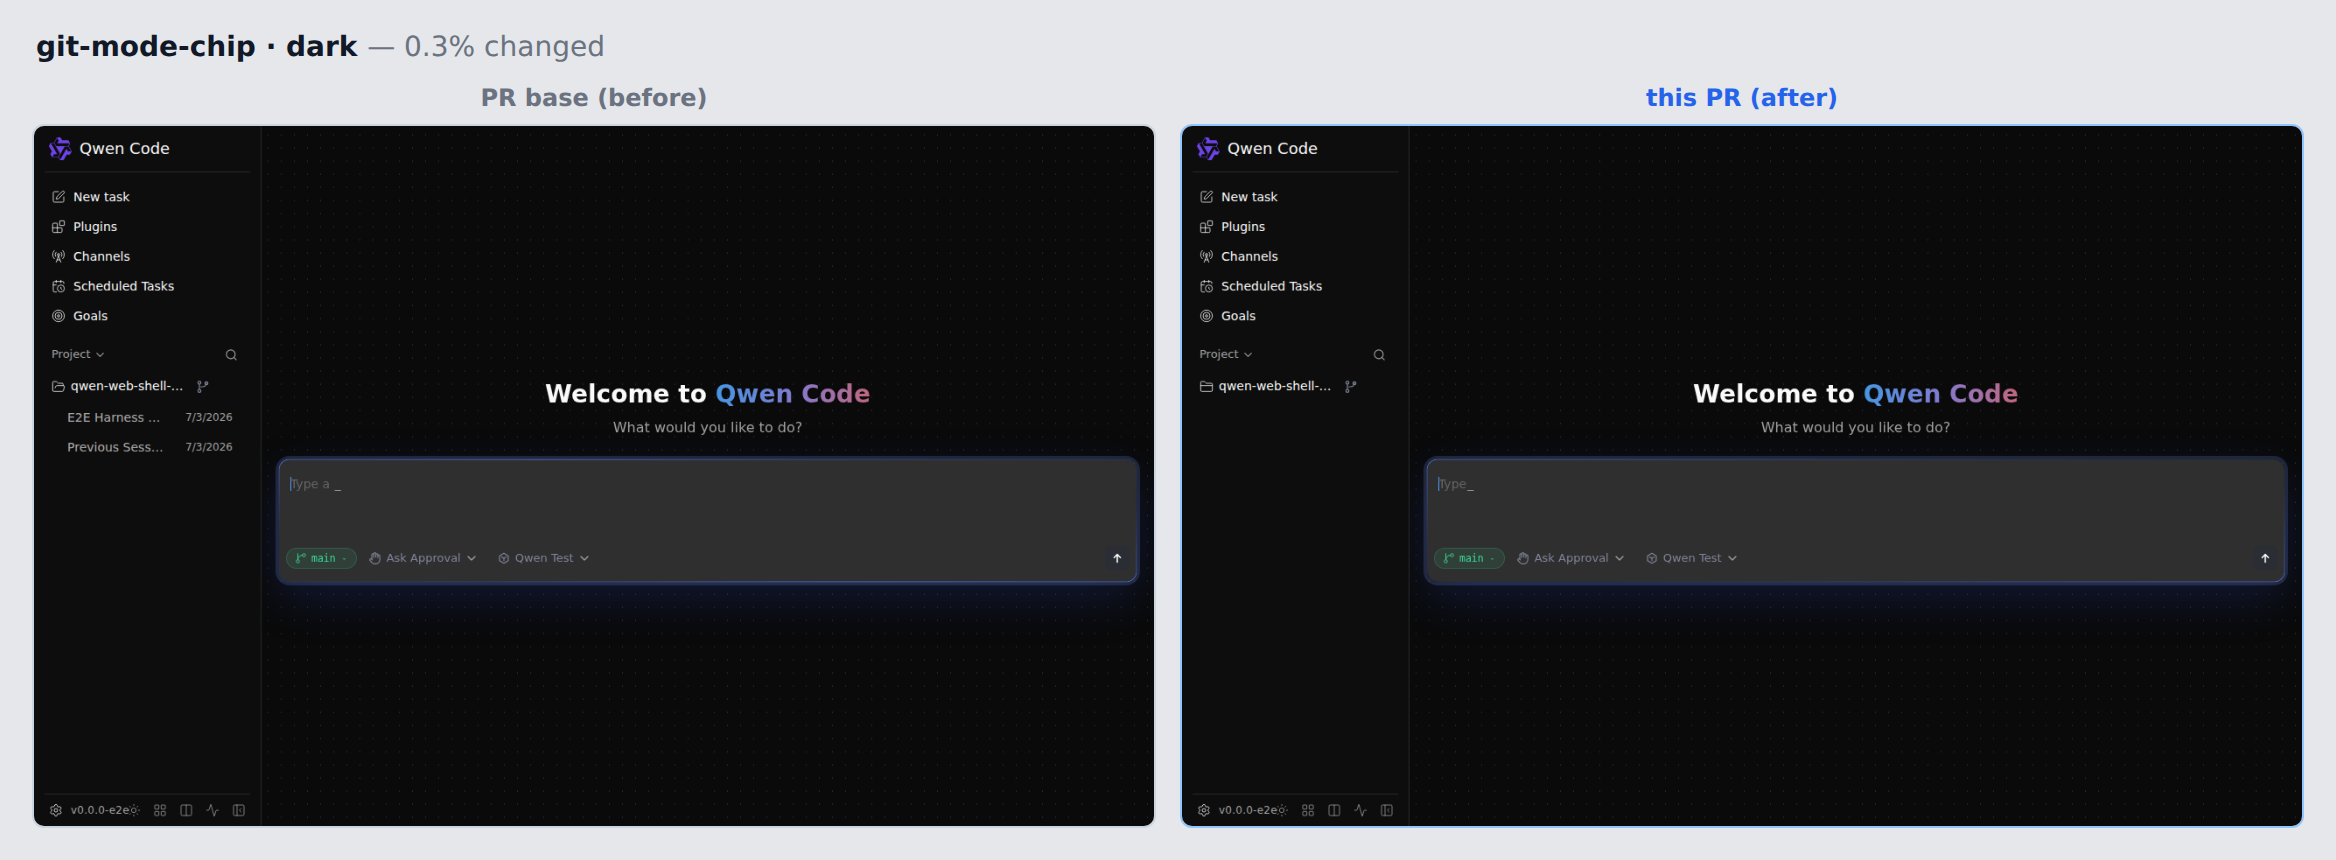The height and width of the screenshot is (860, 2336).
Task: Open Previous Sess... session in before panel
Action: click(149, 447)
